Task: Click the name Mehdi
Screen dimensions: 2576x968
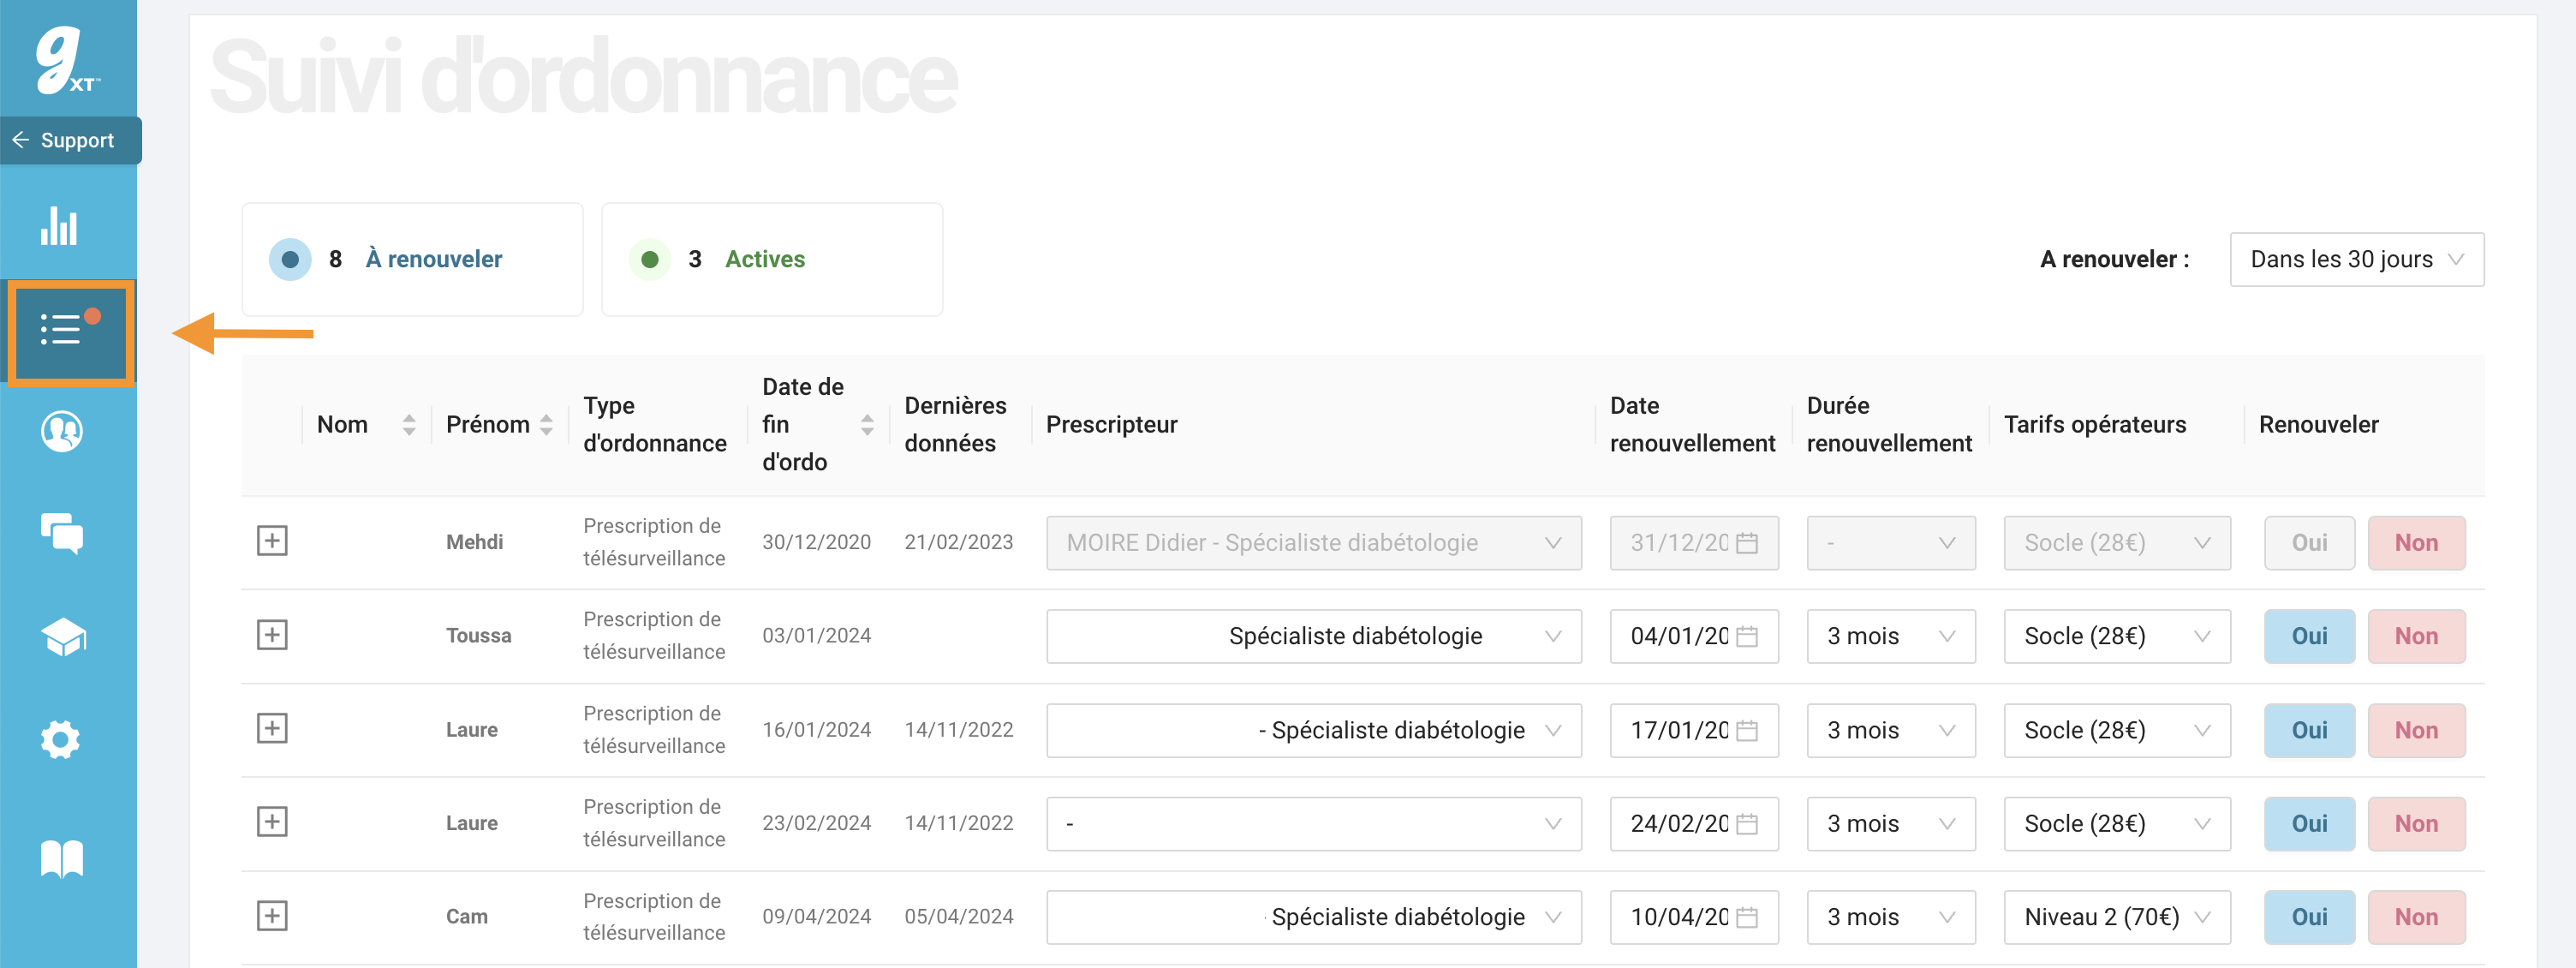Action: pyautogui.click(x=474, y=543)
